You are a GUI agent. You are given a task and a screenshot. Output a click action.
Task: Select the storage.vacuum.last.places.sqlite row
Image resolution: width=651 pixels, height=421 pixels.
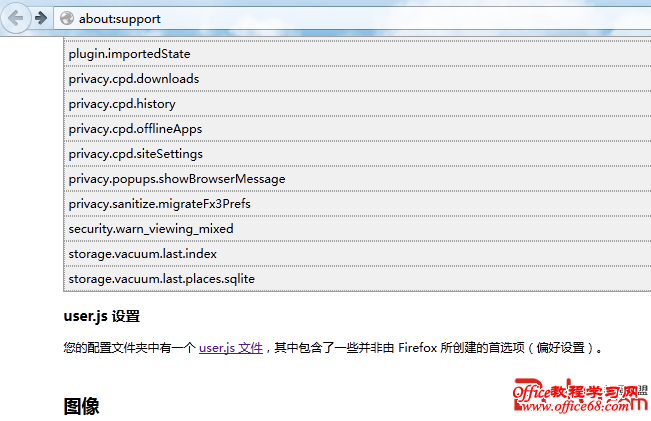click(357, 279)
